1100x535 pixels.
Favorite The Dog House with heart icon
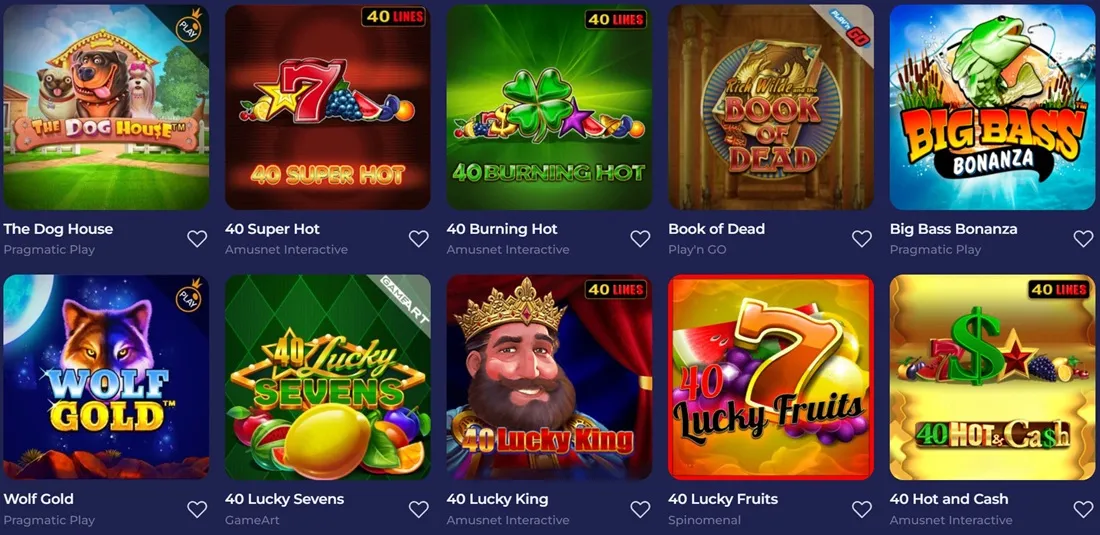197,238
